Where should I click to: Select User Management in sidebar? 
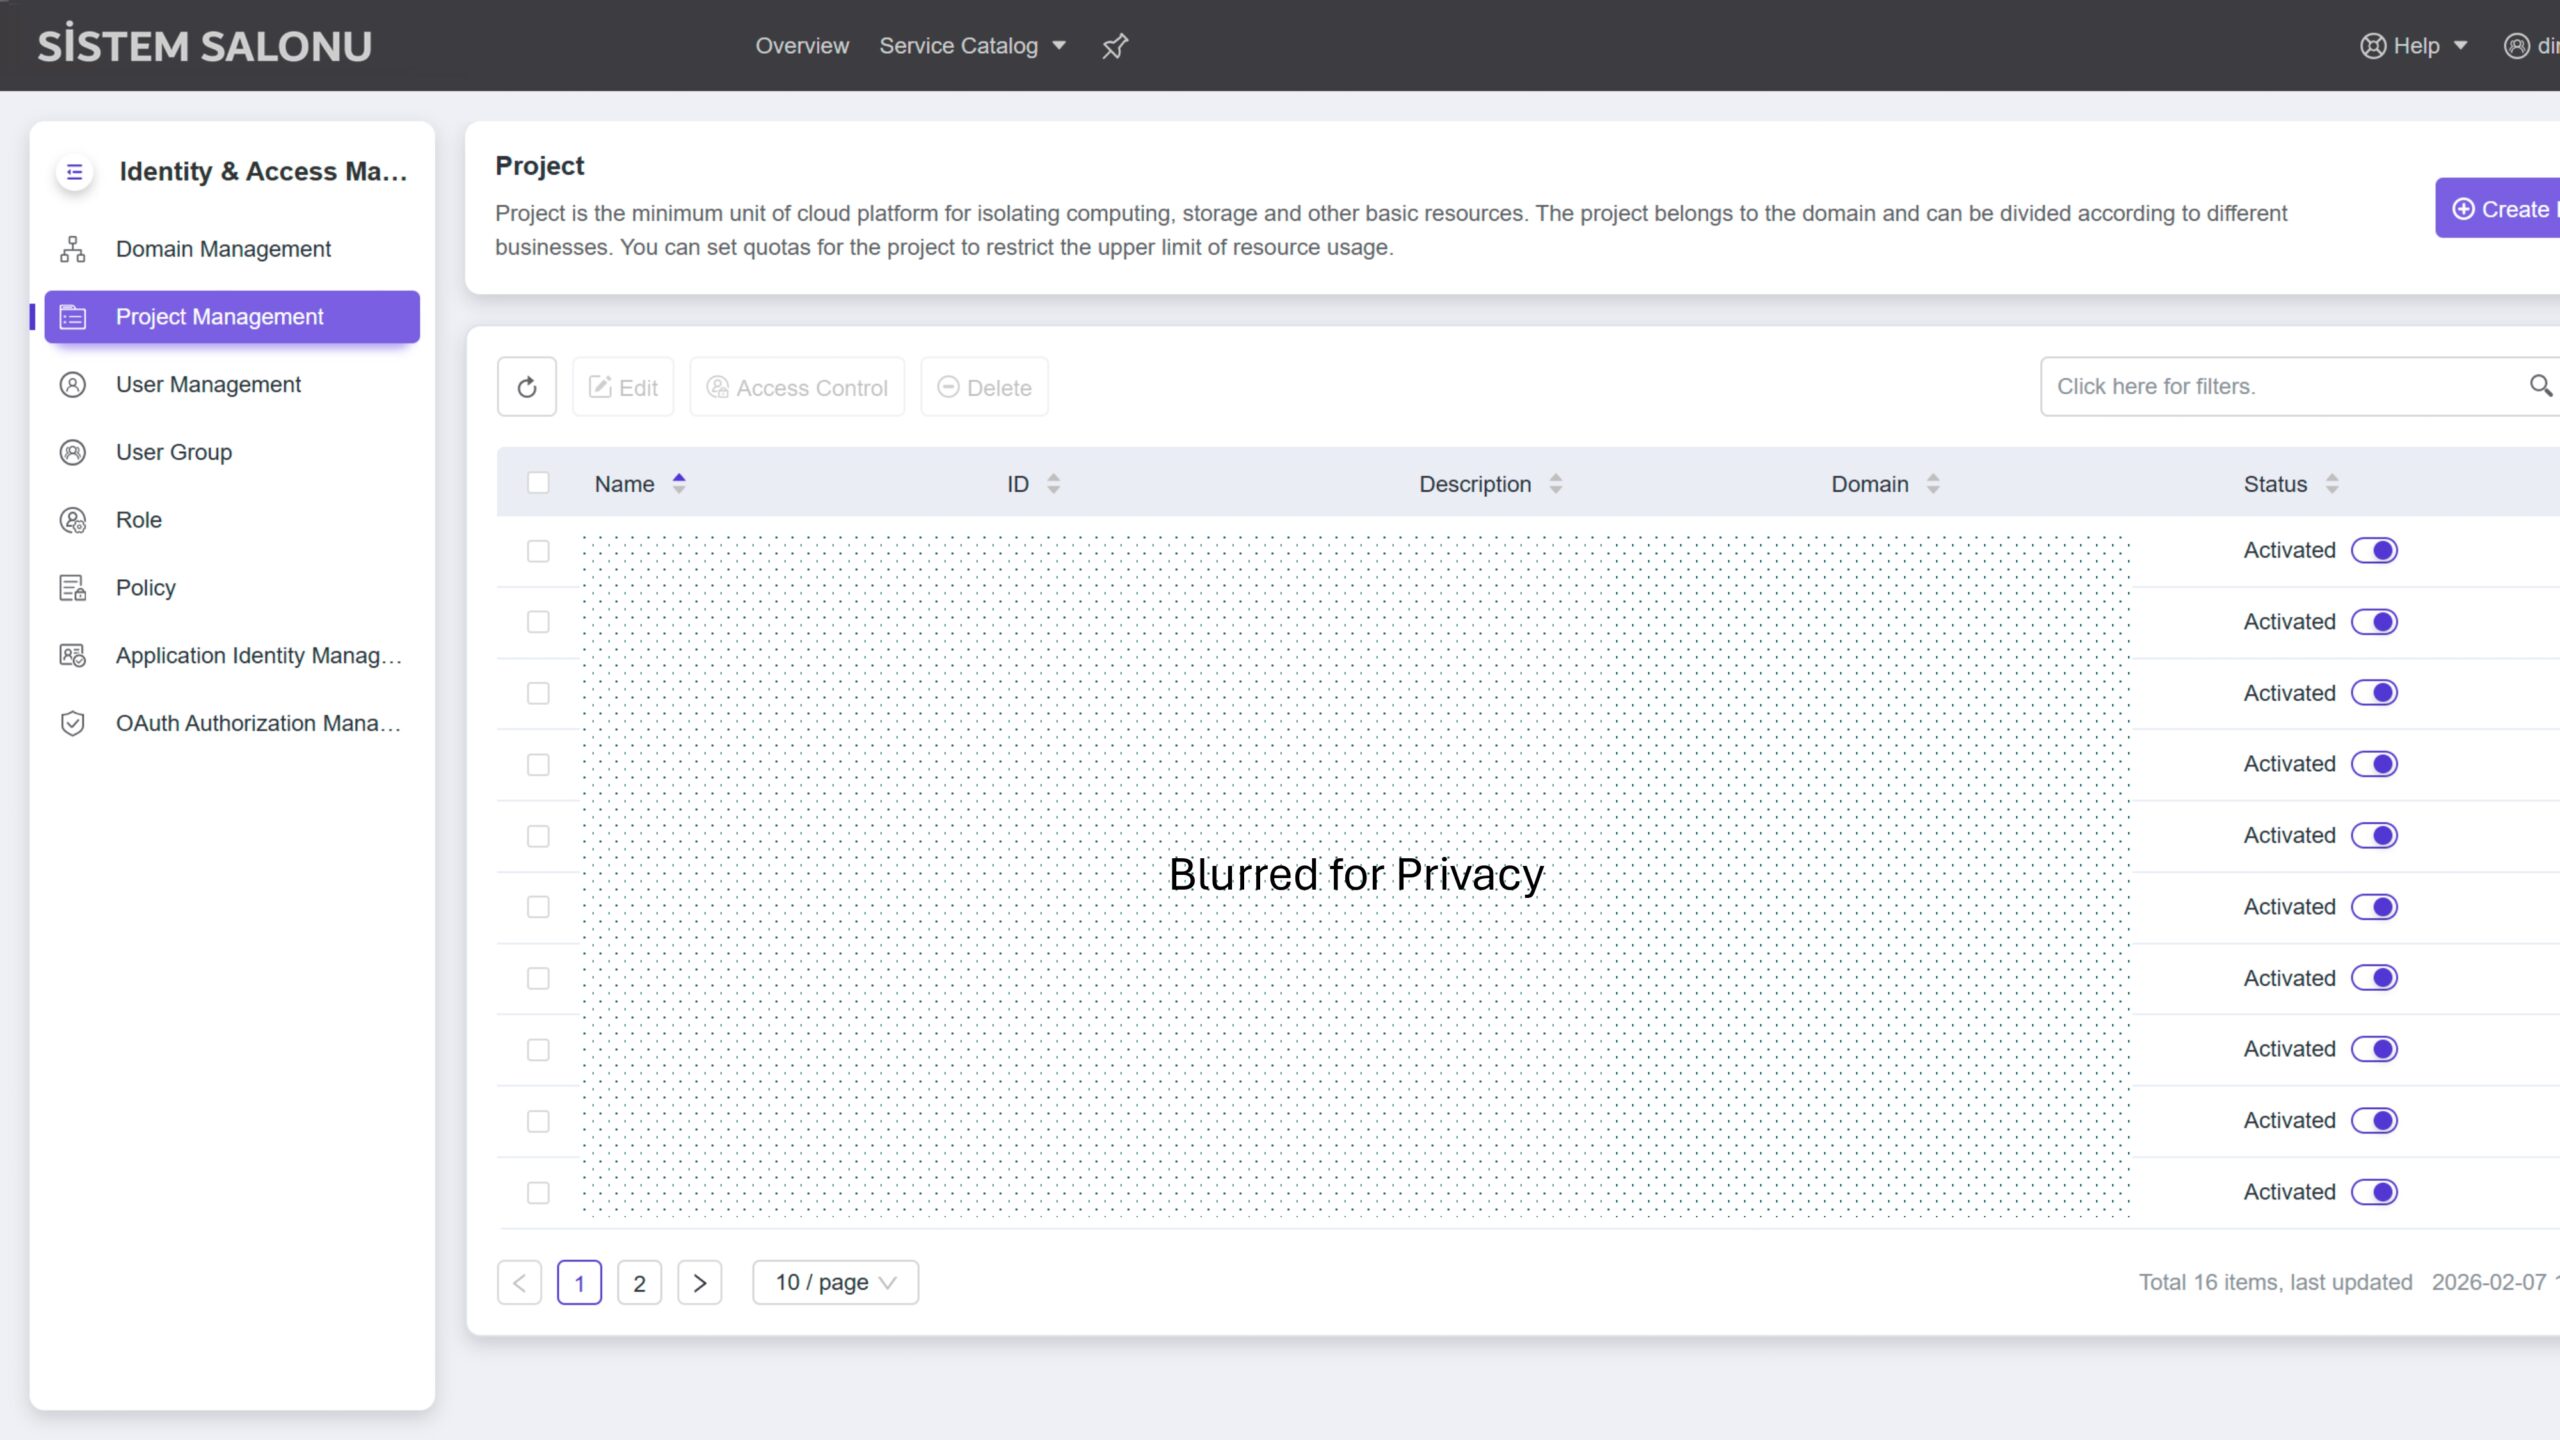208,385
